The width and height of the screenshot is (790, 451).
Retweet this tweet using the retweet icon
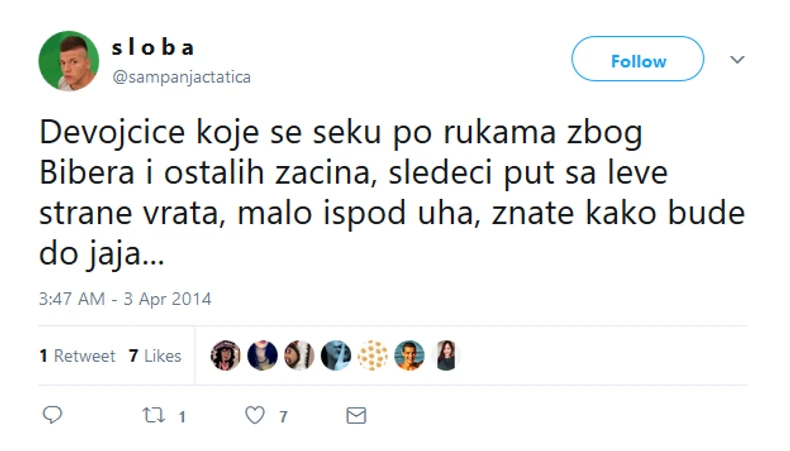pos(153,415)
